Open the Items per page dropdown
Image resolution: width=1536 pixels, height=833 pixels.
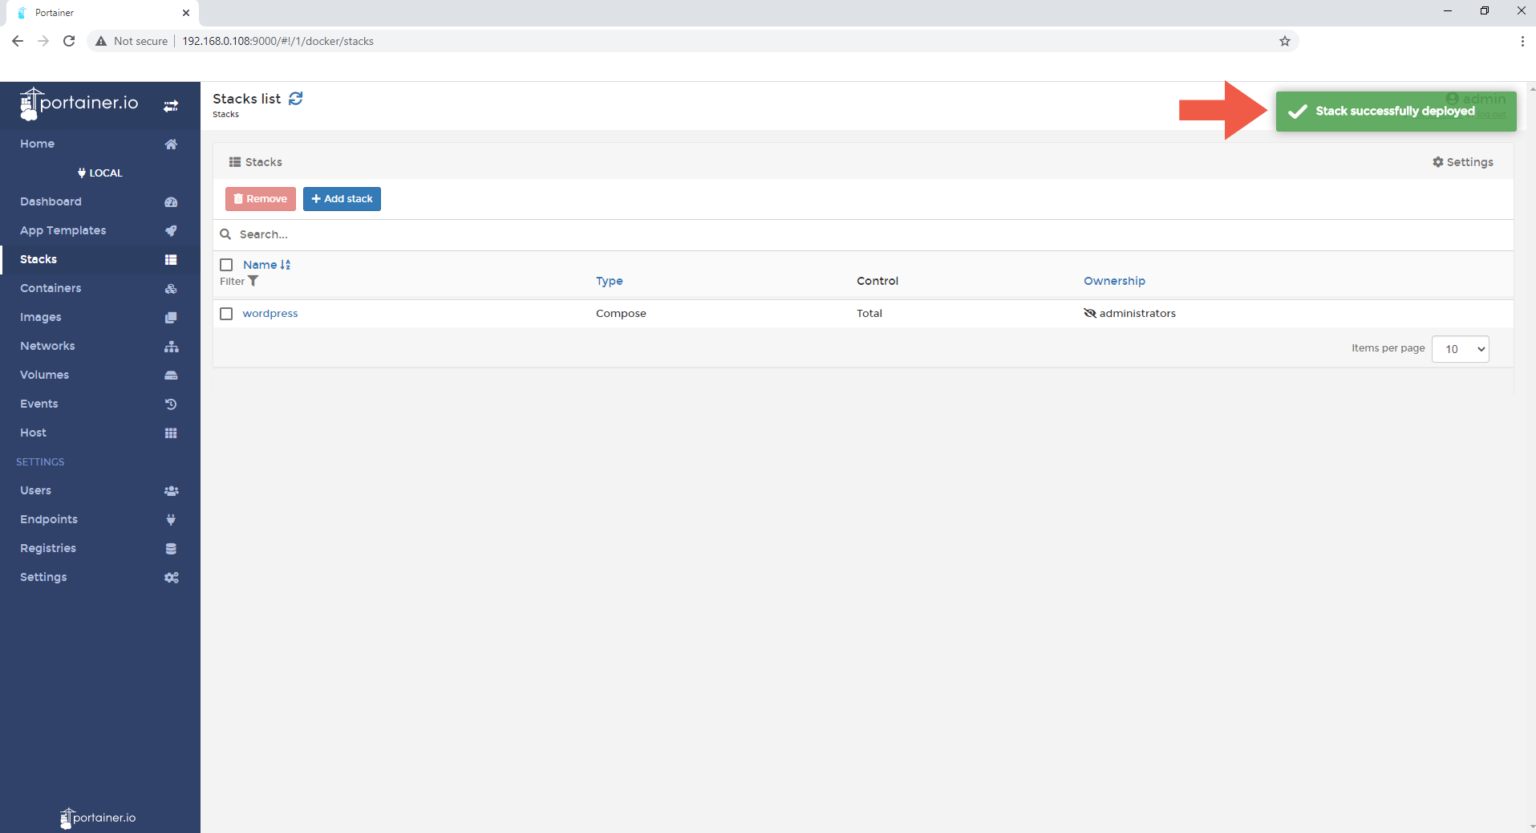pos(1460,349)
